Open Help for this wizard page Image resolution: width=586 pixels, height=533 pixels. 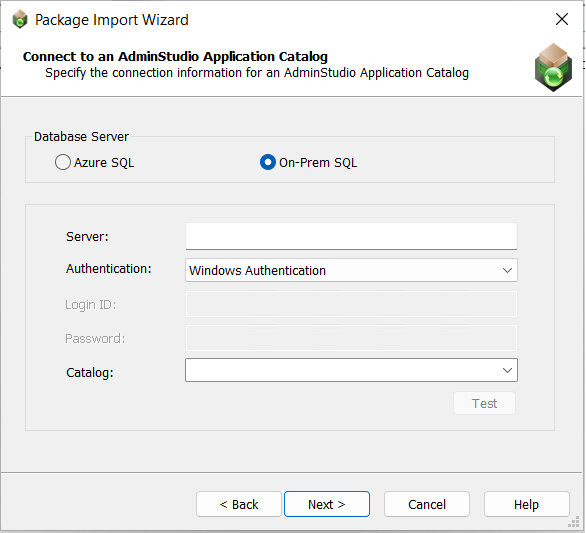click(x=527, y=504)
